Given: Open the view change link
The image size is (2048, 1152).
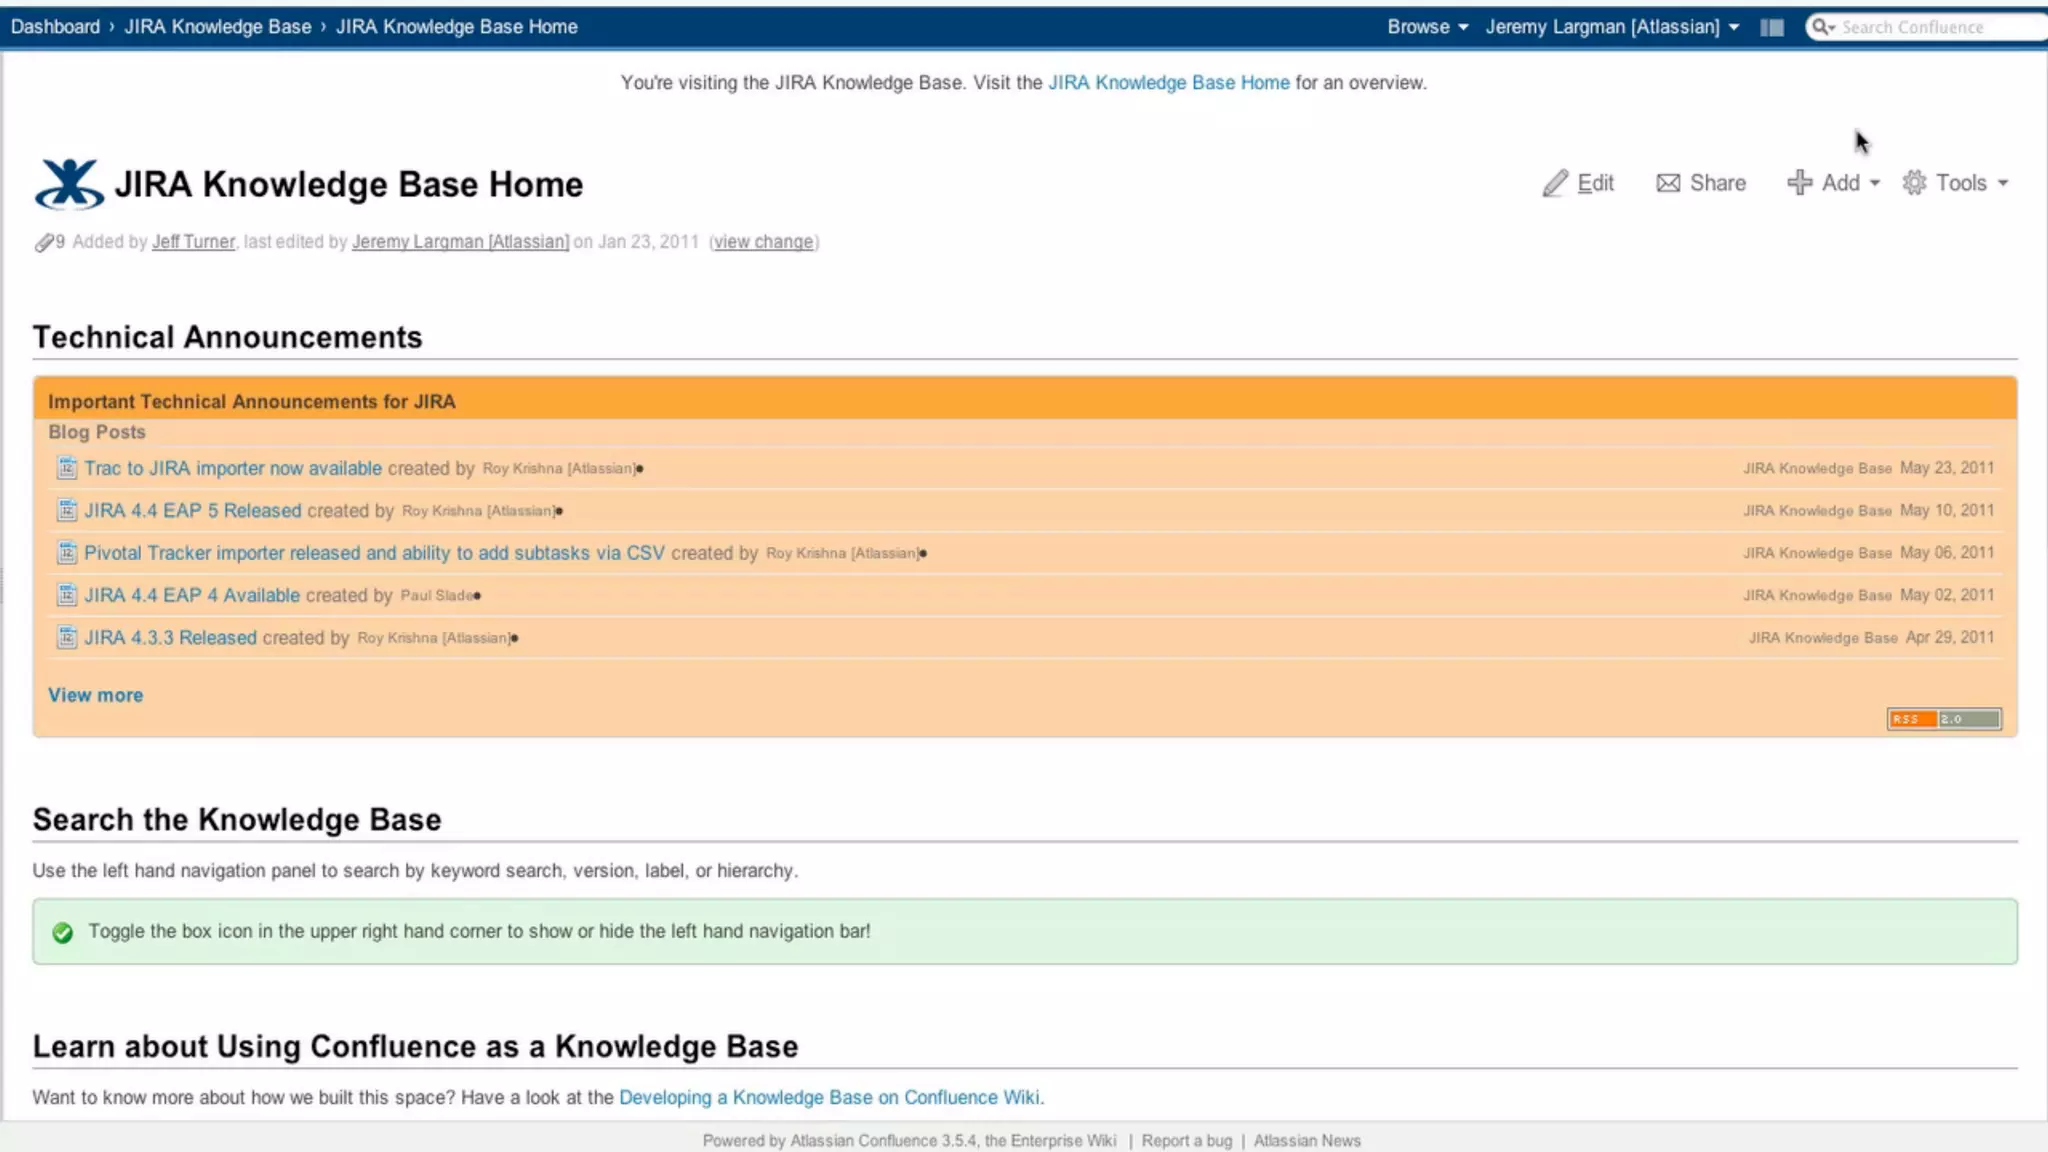Looking at the screenshot, I should (x=763, y=242).
